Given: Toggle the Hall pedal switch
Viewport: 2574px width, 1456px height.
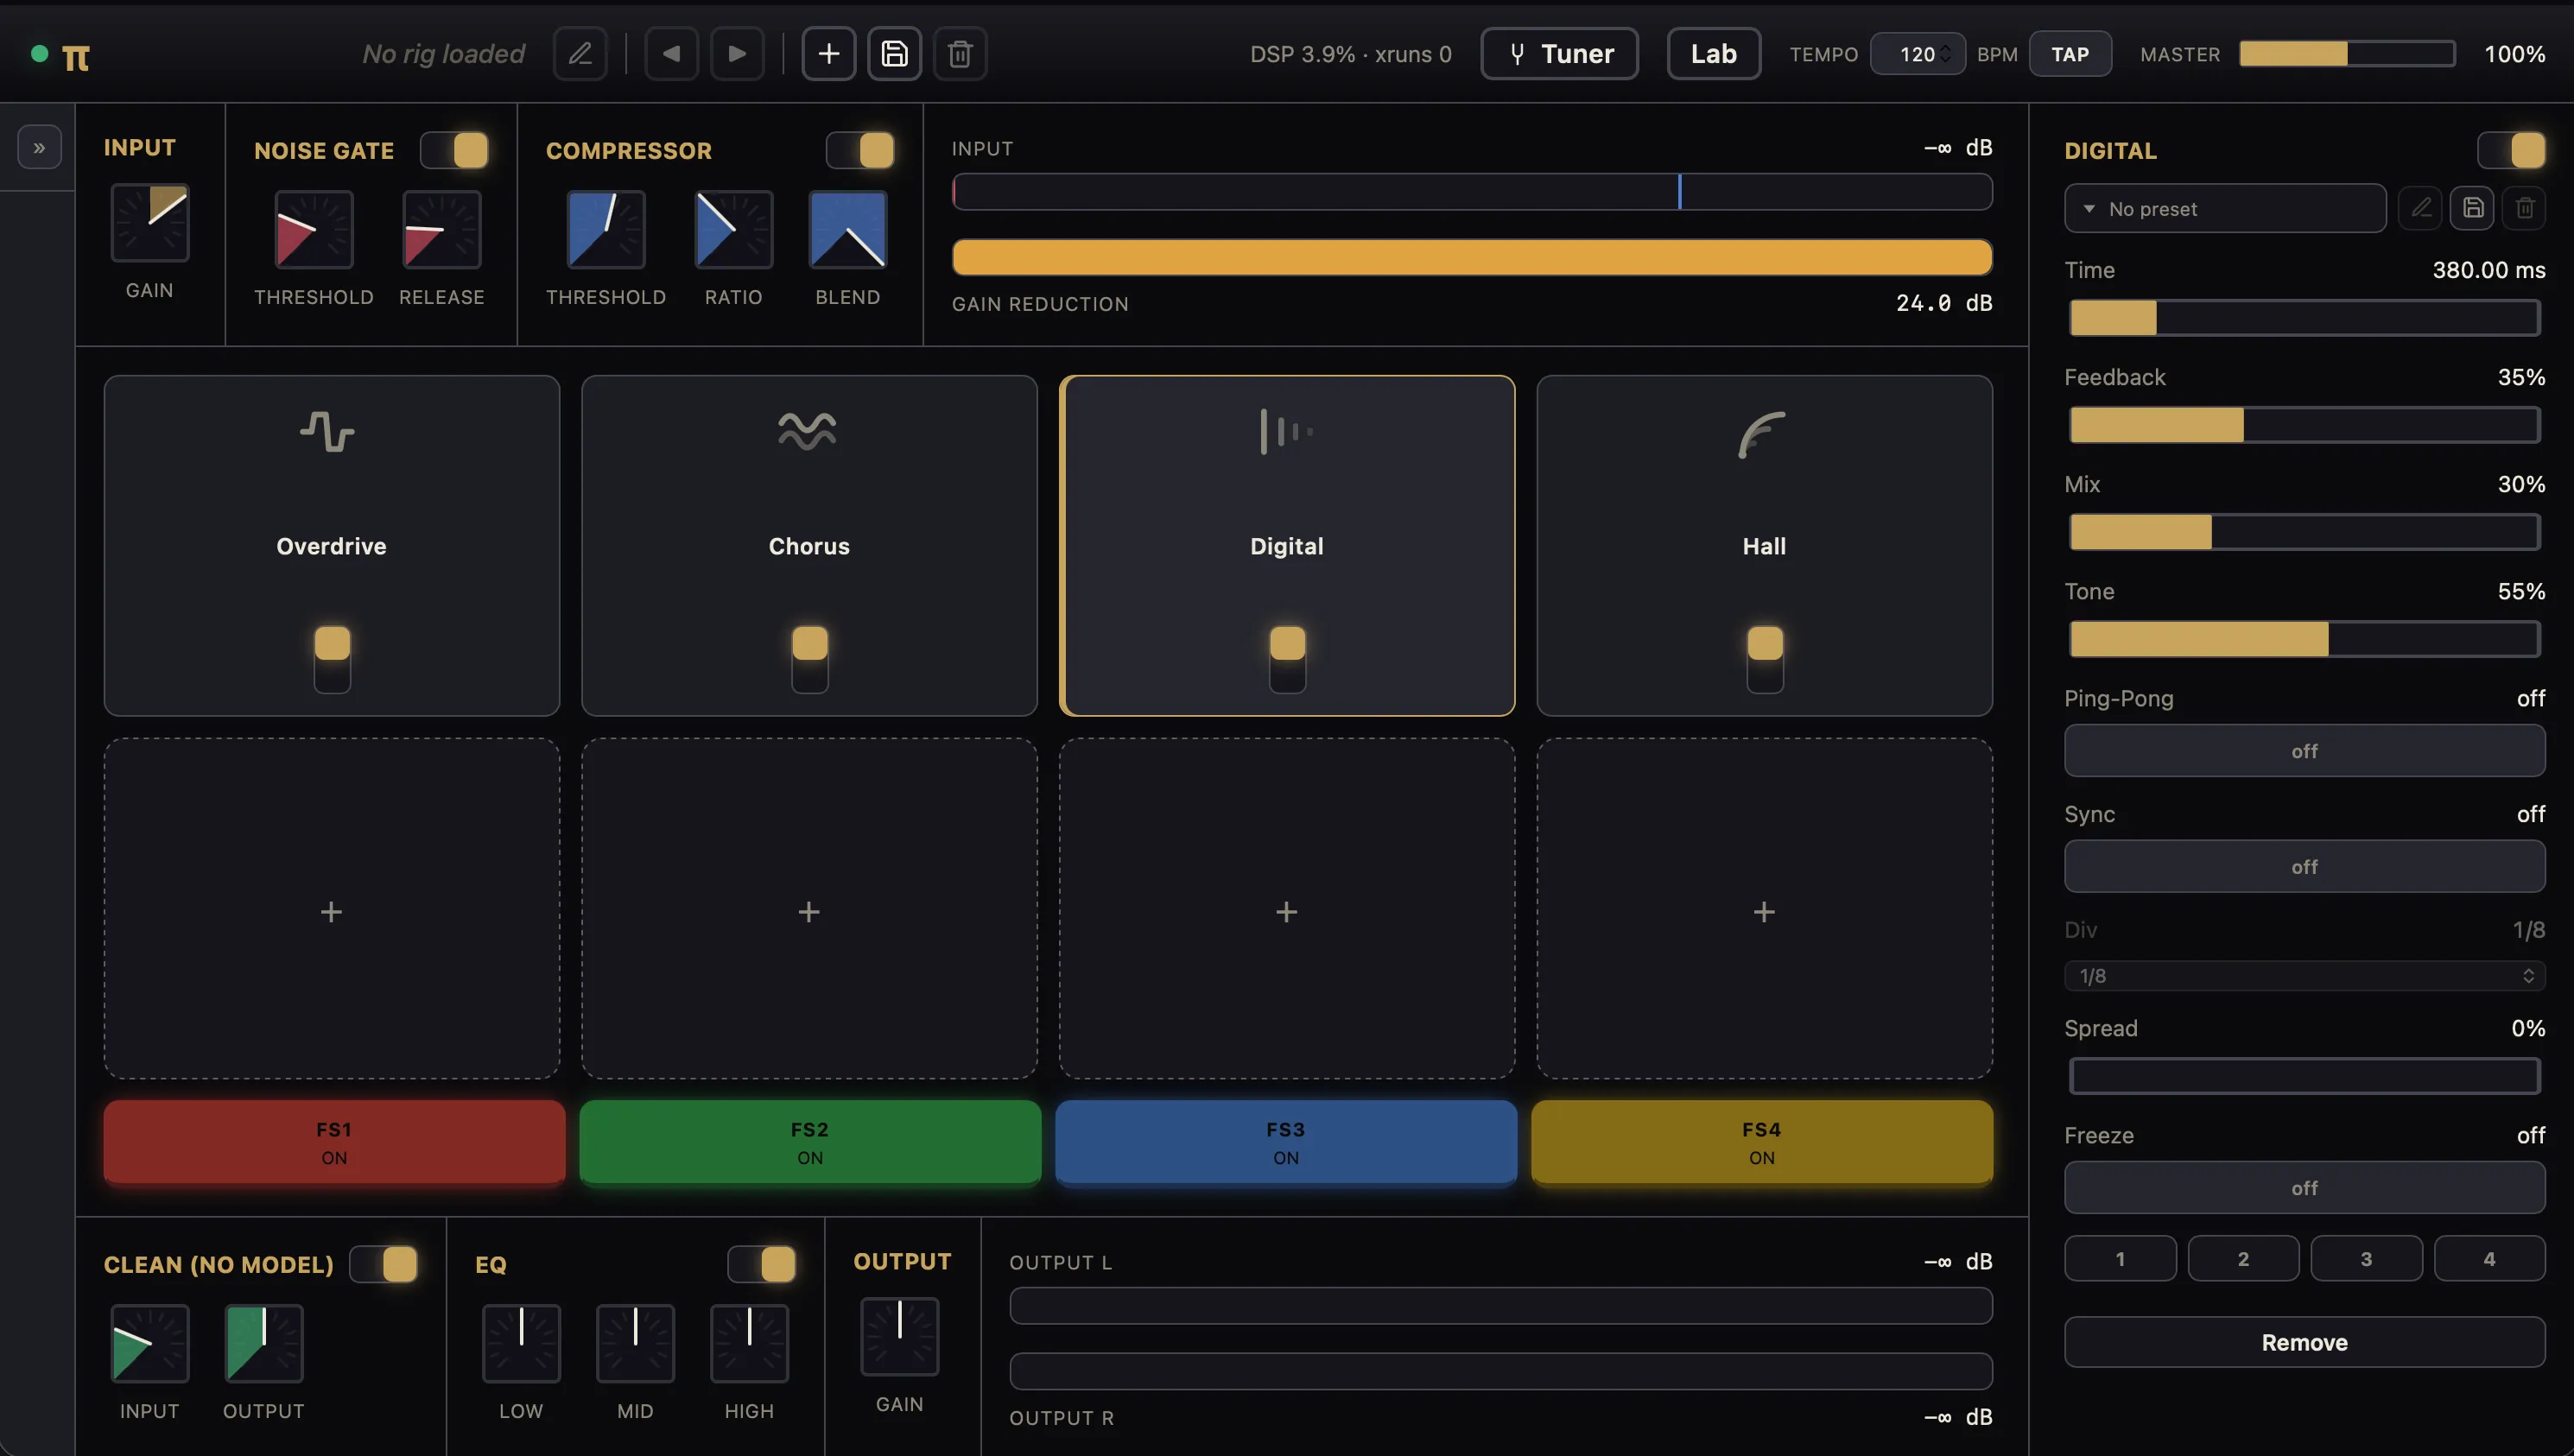Looking at the screenshot, I should click(x=1764, y=659).
